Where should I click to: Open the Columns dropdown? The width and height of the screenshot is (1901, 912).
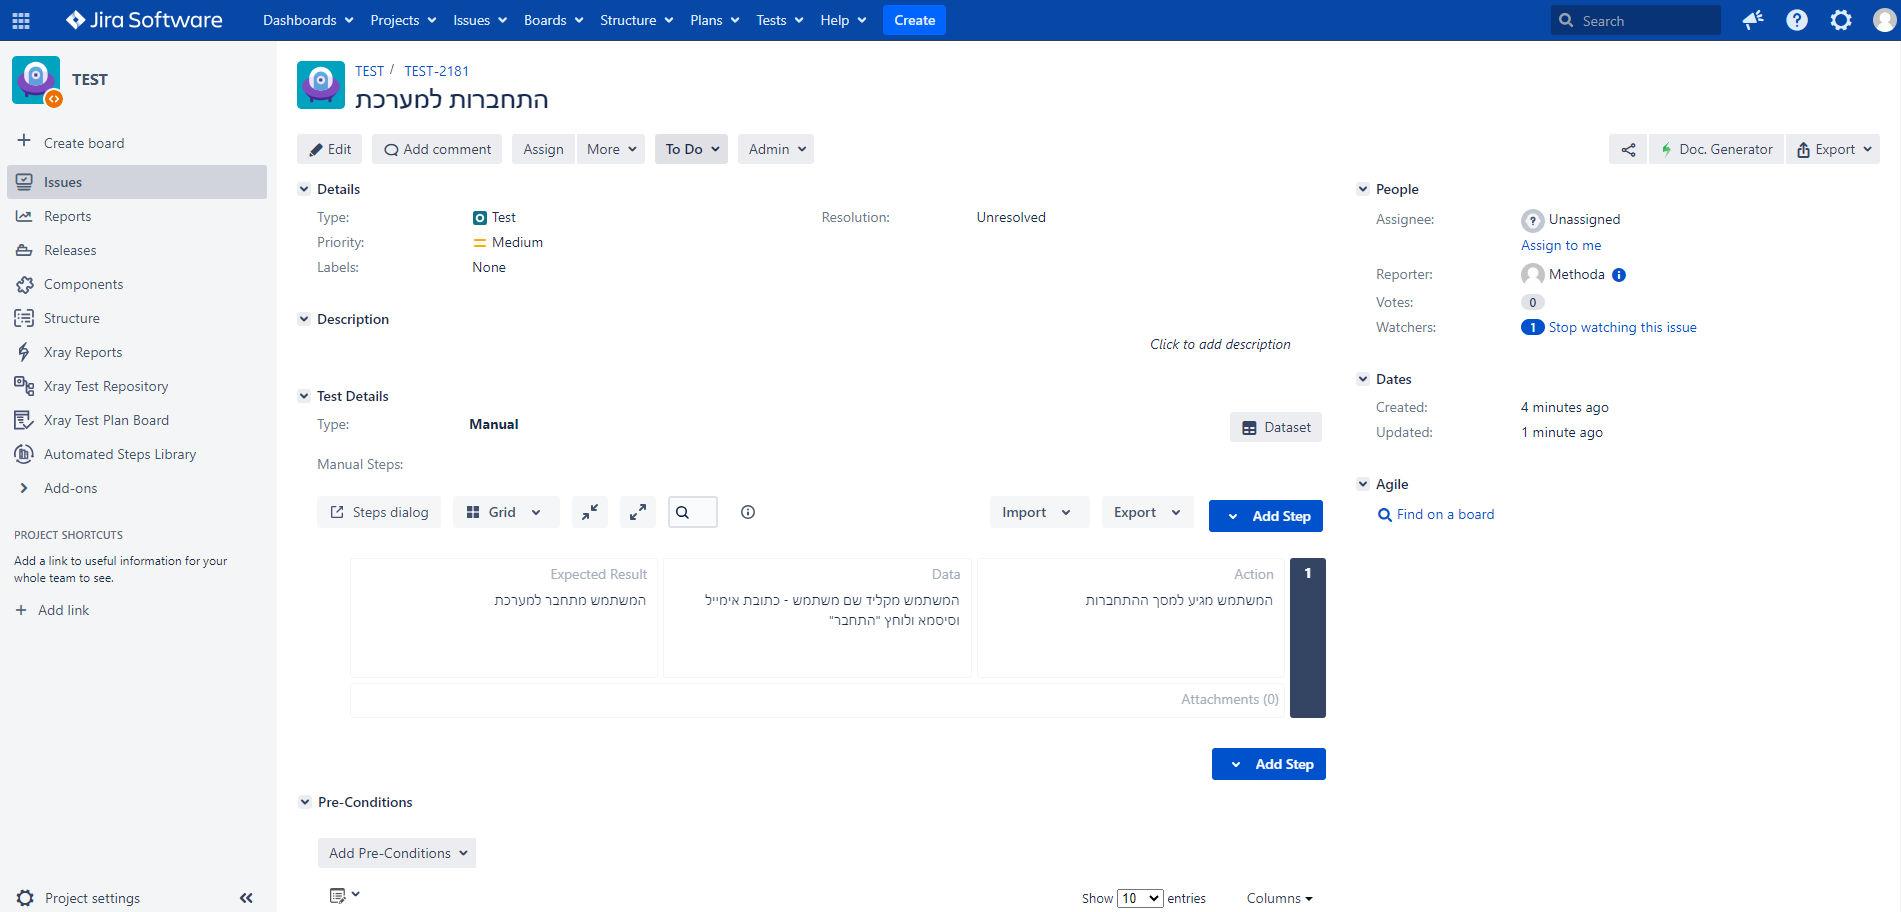click(1279, 898)
